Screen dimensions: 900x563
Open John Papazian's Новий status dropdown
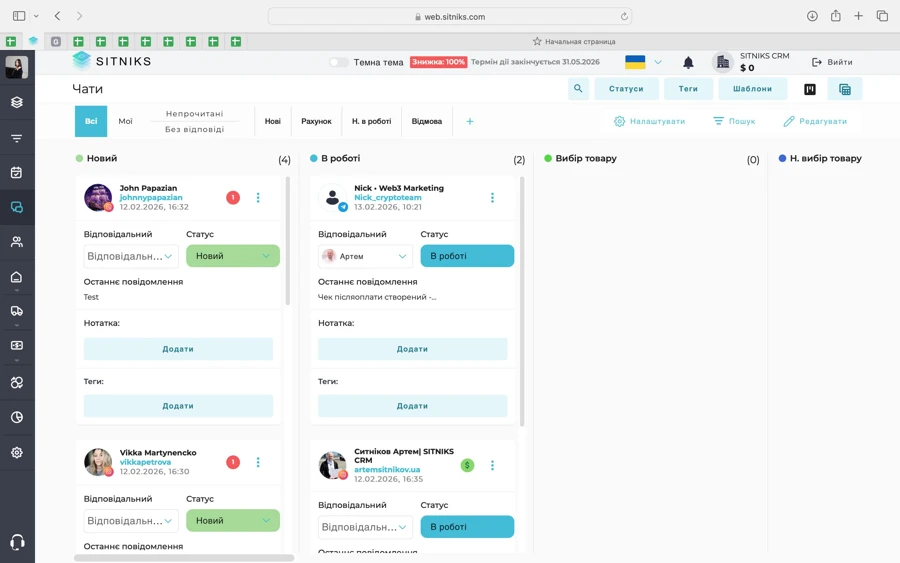click(x=232, y=256)
